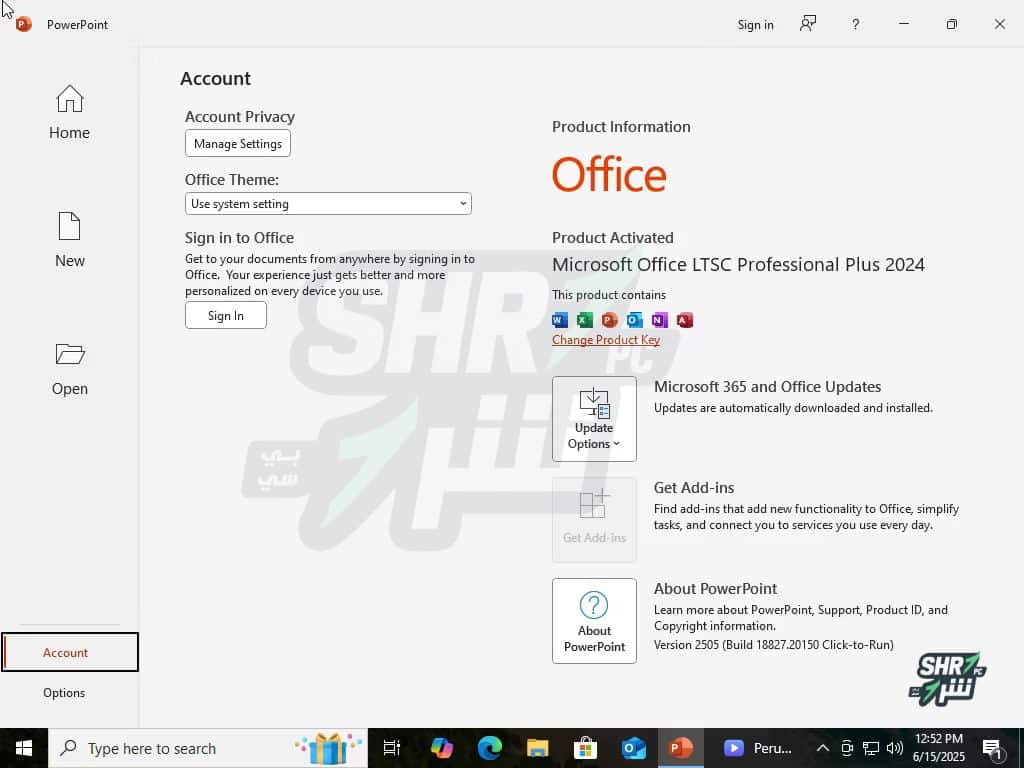Minimize the PowerPoint window
This screenshot has width=1024, height=768.
coord(904,24)
